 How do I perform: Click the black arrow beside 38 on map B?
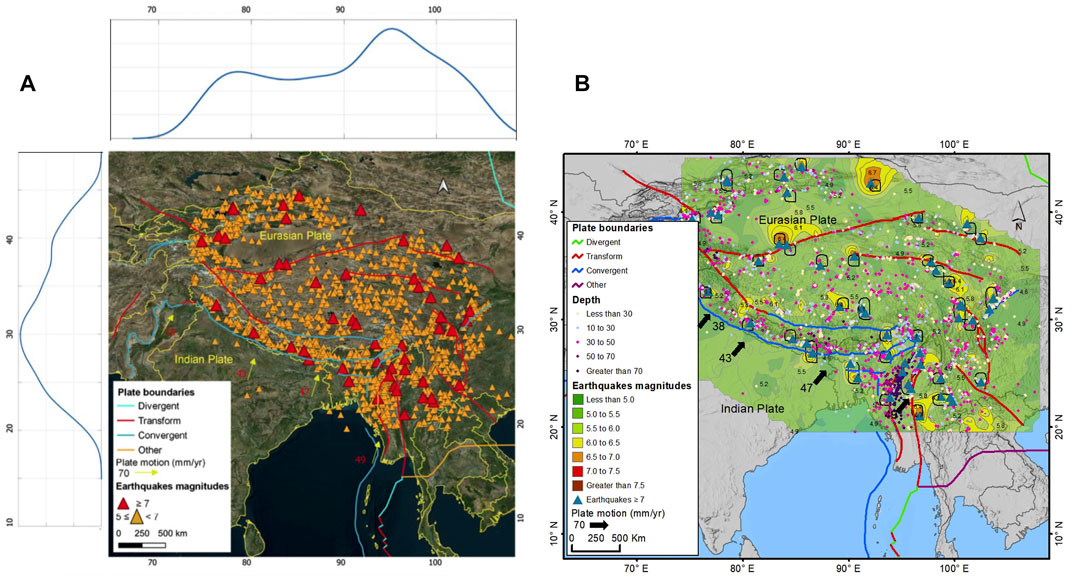click(x=704, y=320)
